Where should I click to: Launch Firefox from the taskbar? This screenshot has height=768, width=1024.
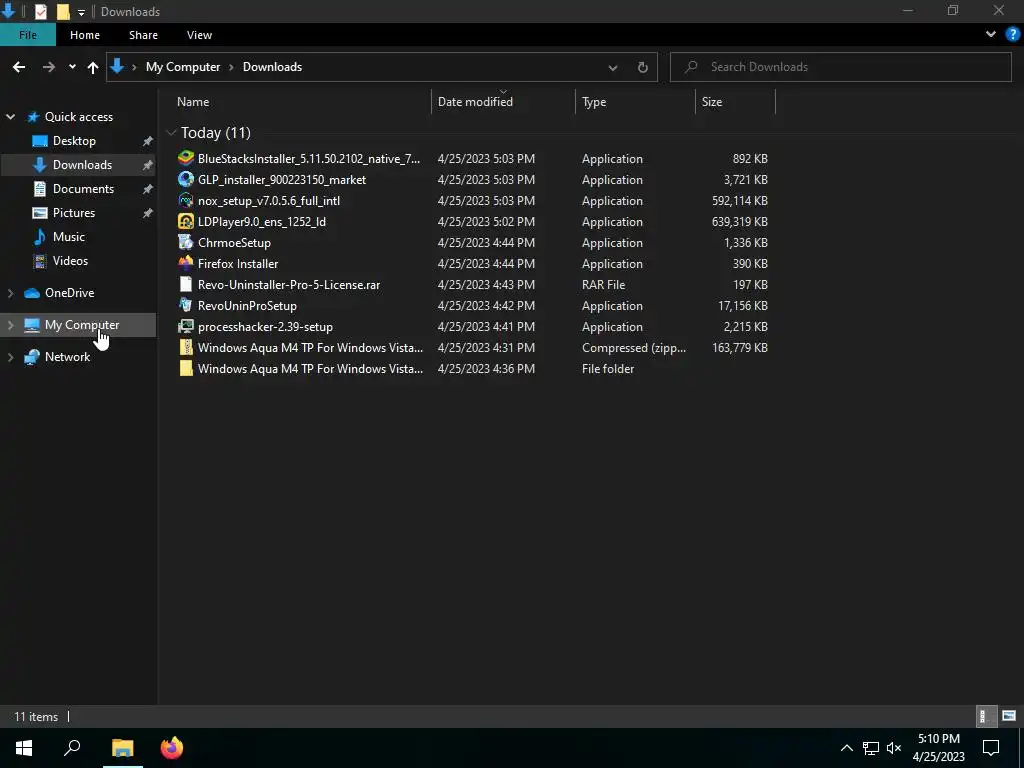coord(172,748)
